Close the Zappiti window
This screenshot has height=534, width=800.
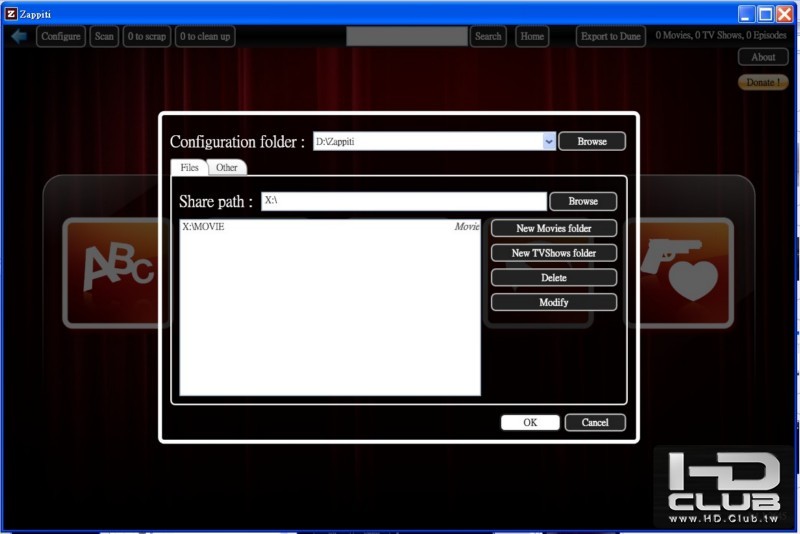(x=785, y=14)
